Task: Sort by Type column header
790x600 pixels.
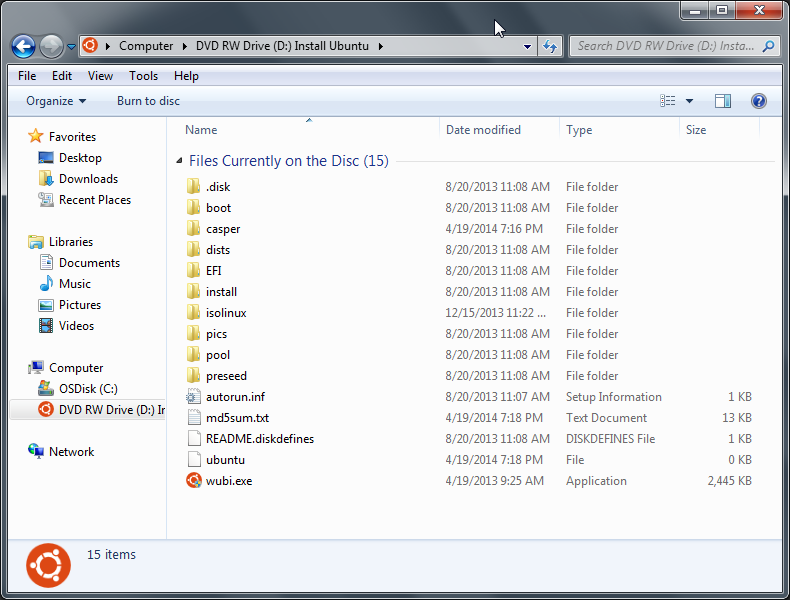Action: 619,129
